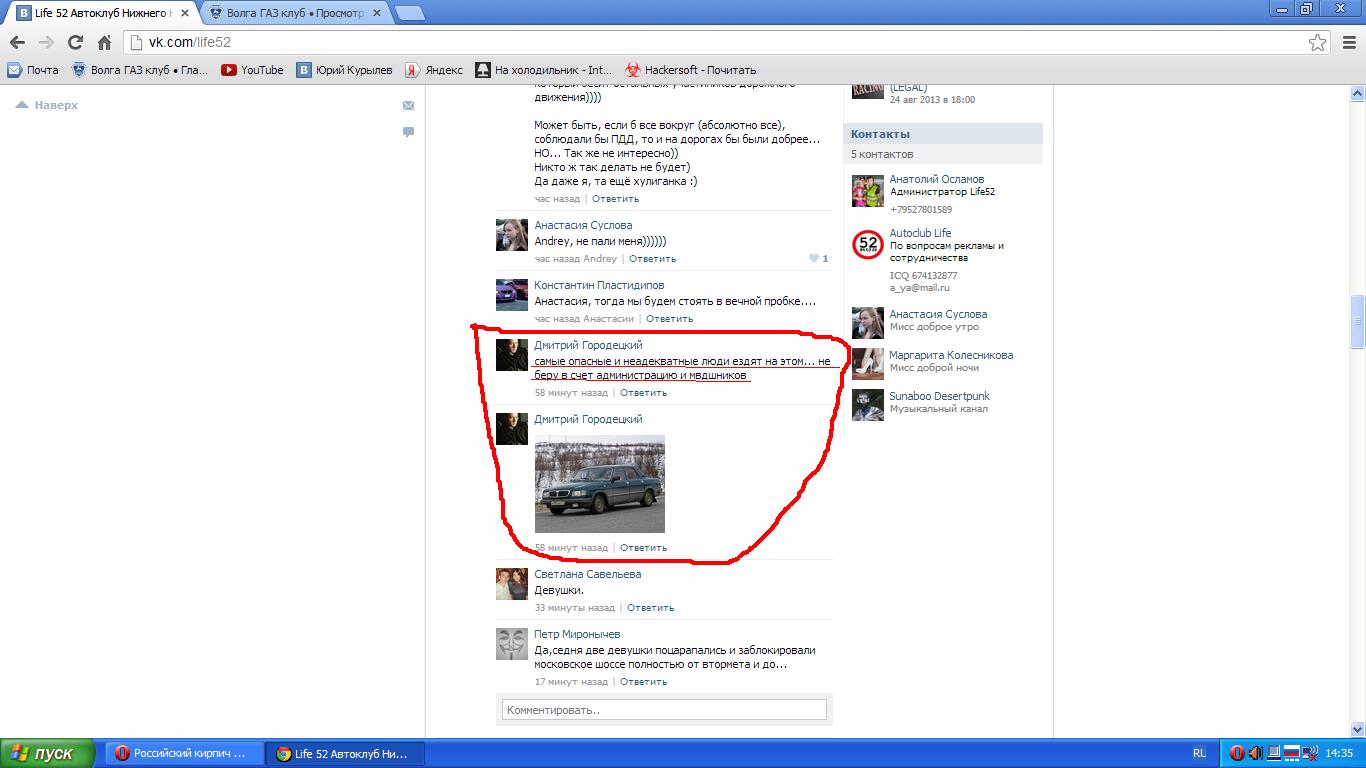Switch to the Волга ГАЗ клуб tab
The image size is (1366, 768).
[x=295, y=12]
